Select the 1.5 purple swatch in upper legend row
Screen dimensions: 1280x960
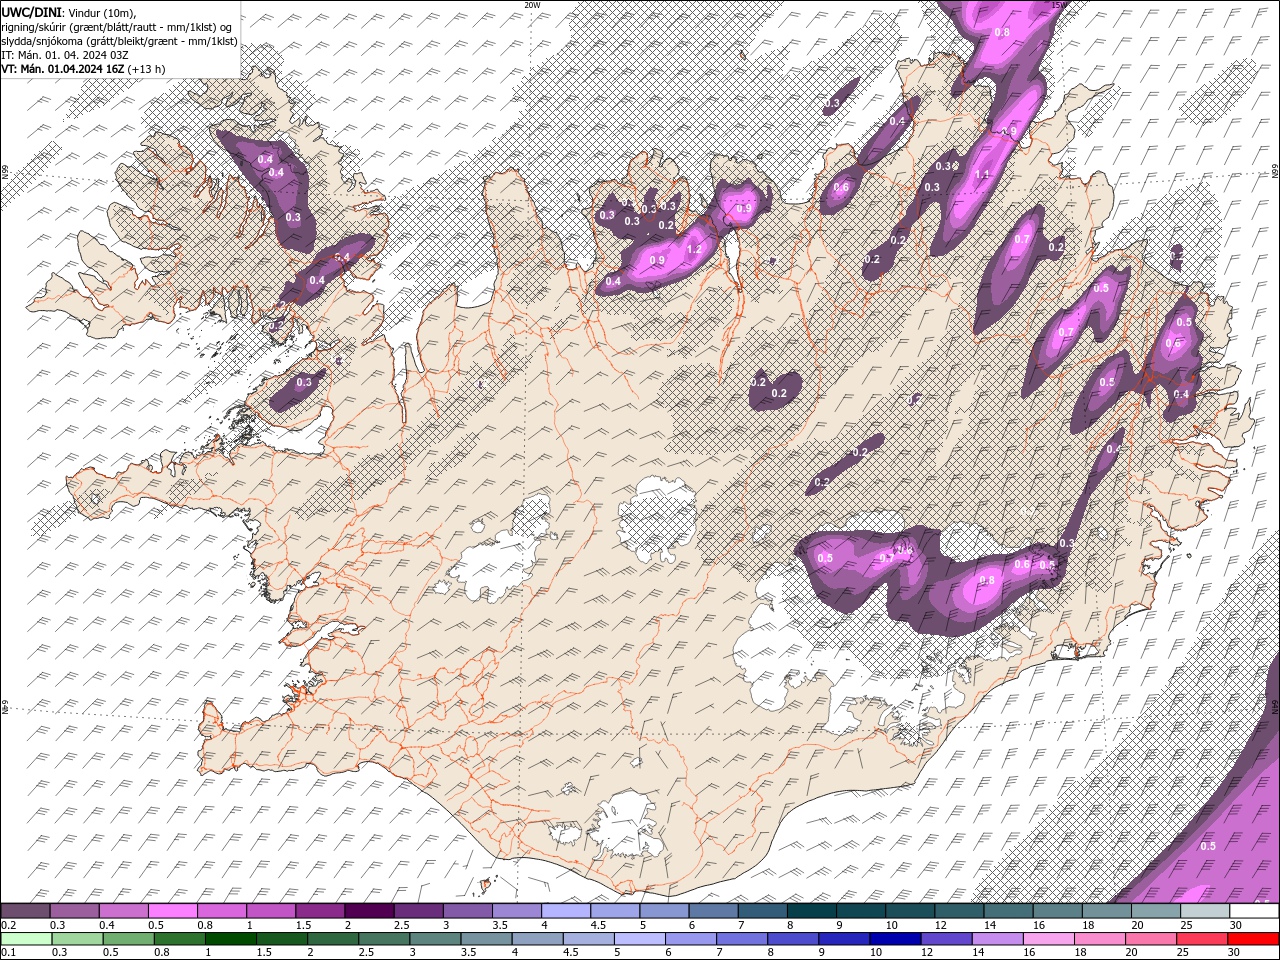pyautogui.click(x=320, y=911)
